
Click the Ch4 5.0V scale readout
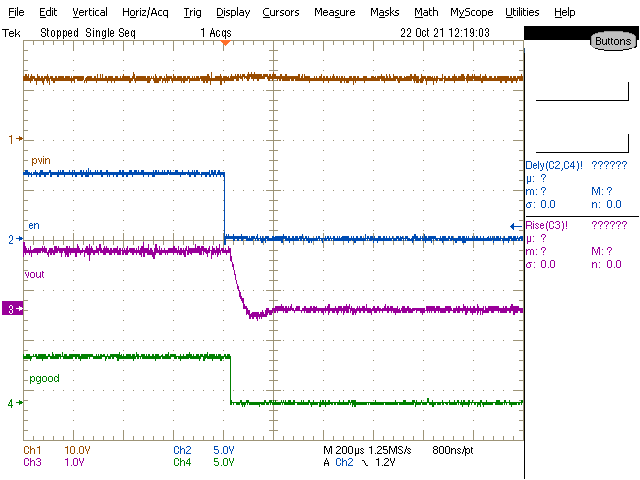204,462
